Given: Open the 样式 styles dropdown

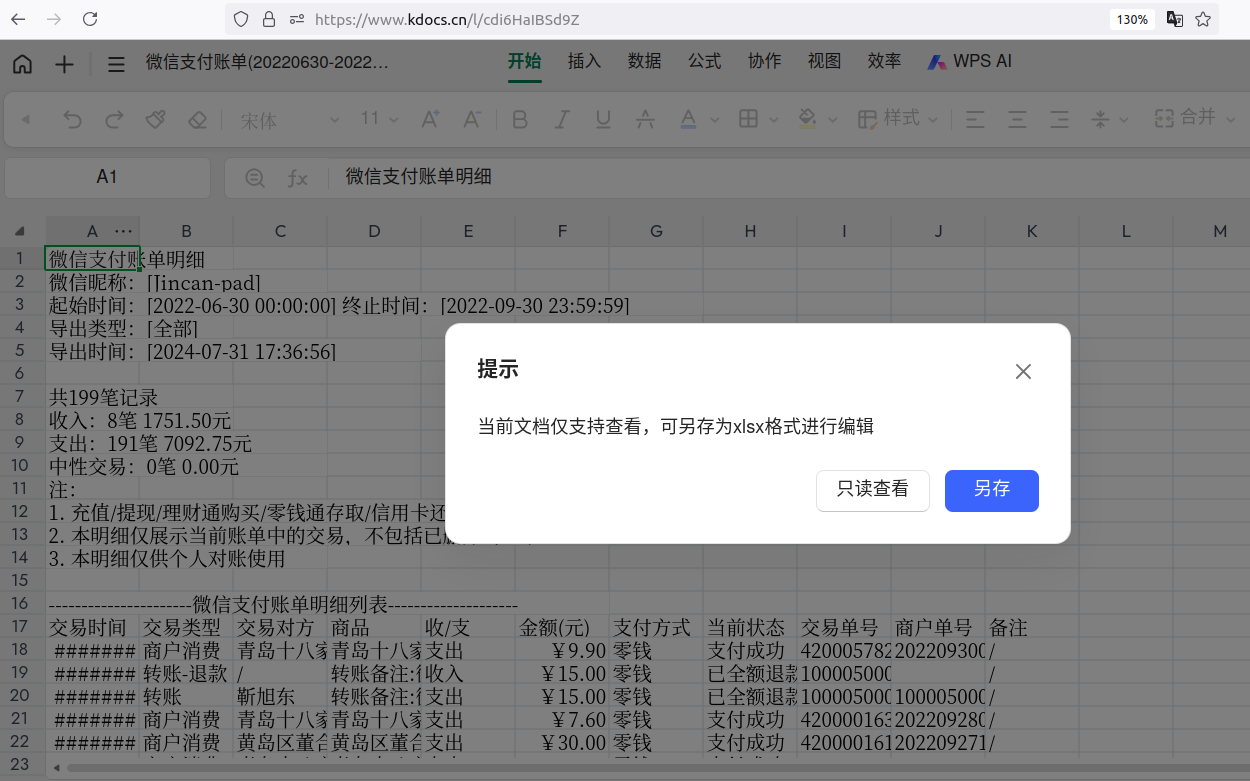Looking at the screenshot, I should pyautogui.click(x=899, y=119).
